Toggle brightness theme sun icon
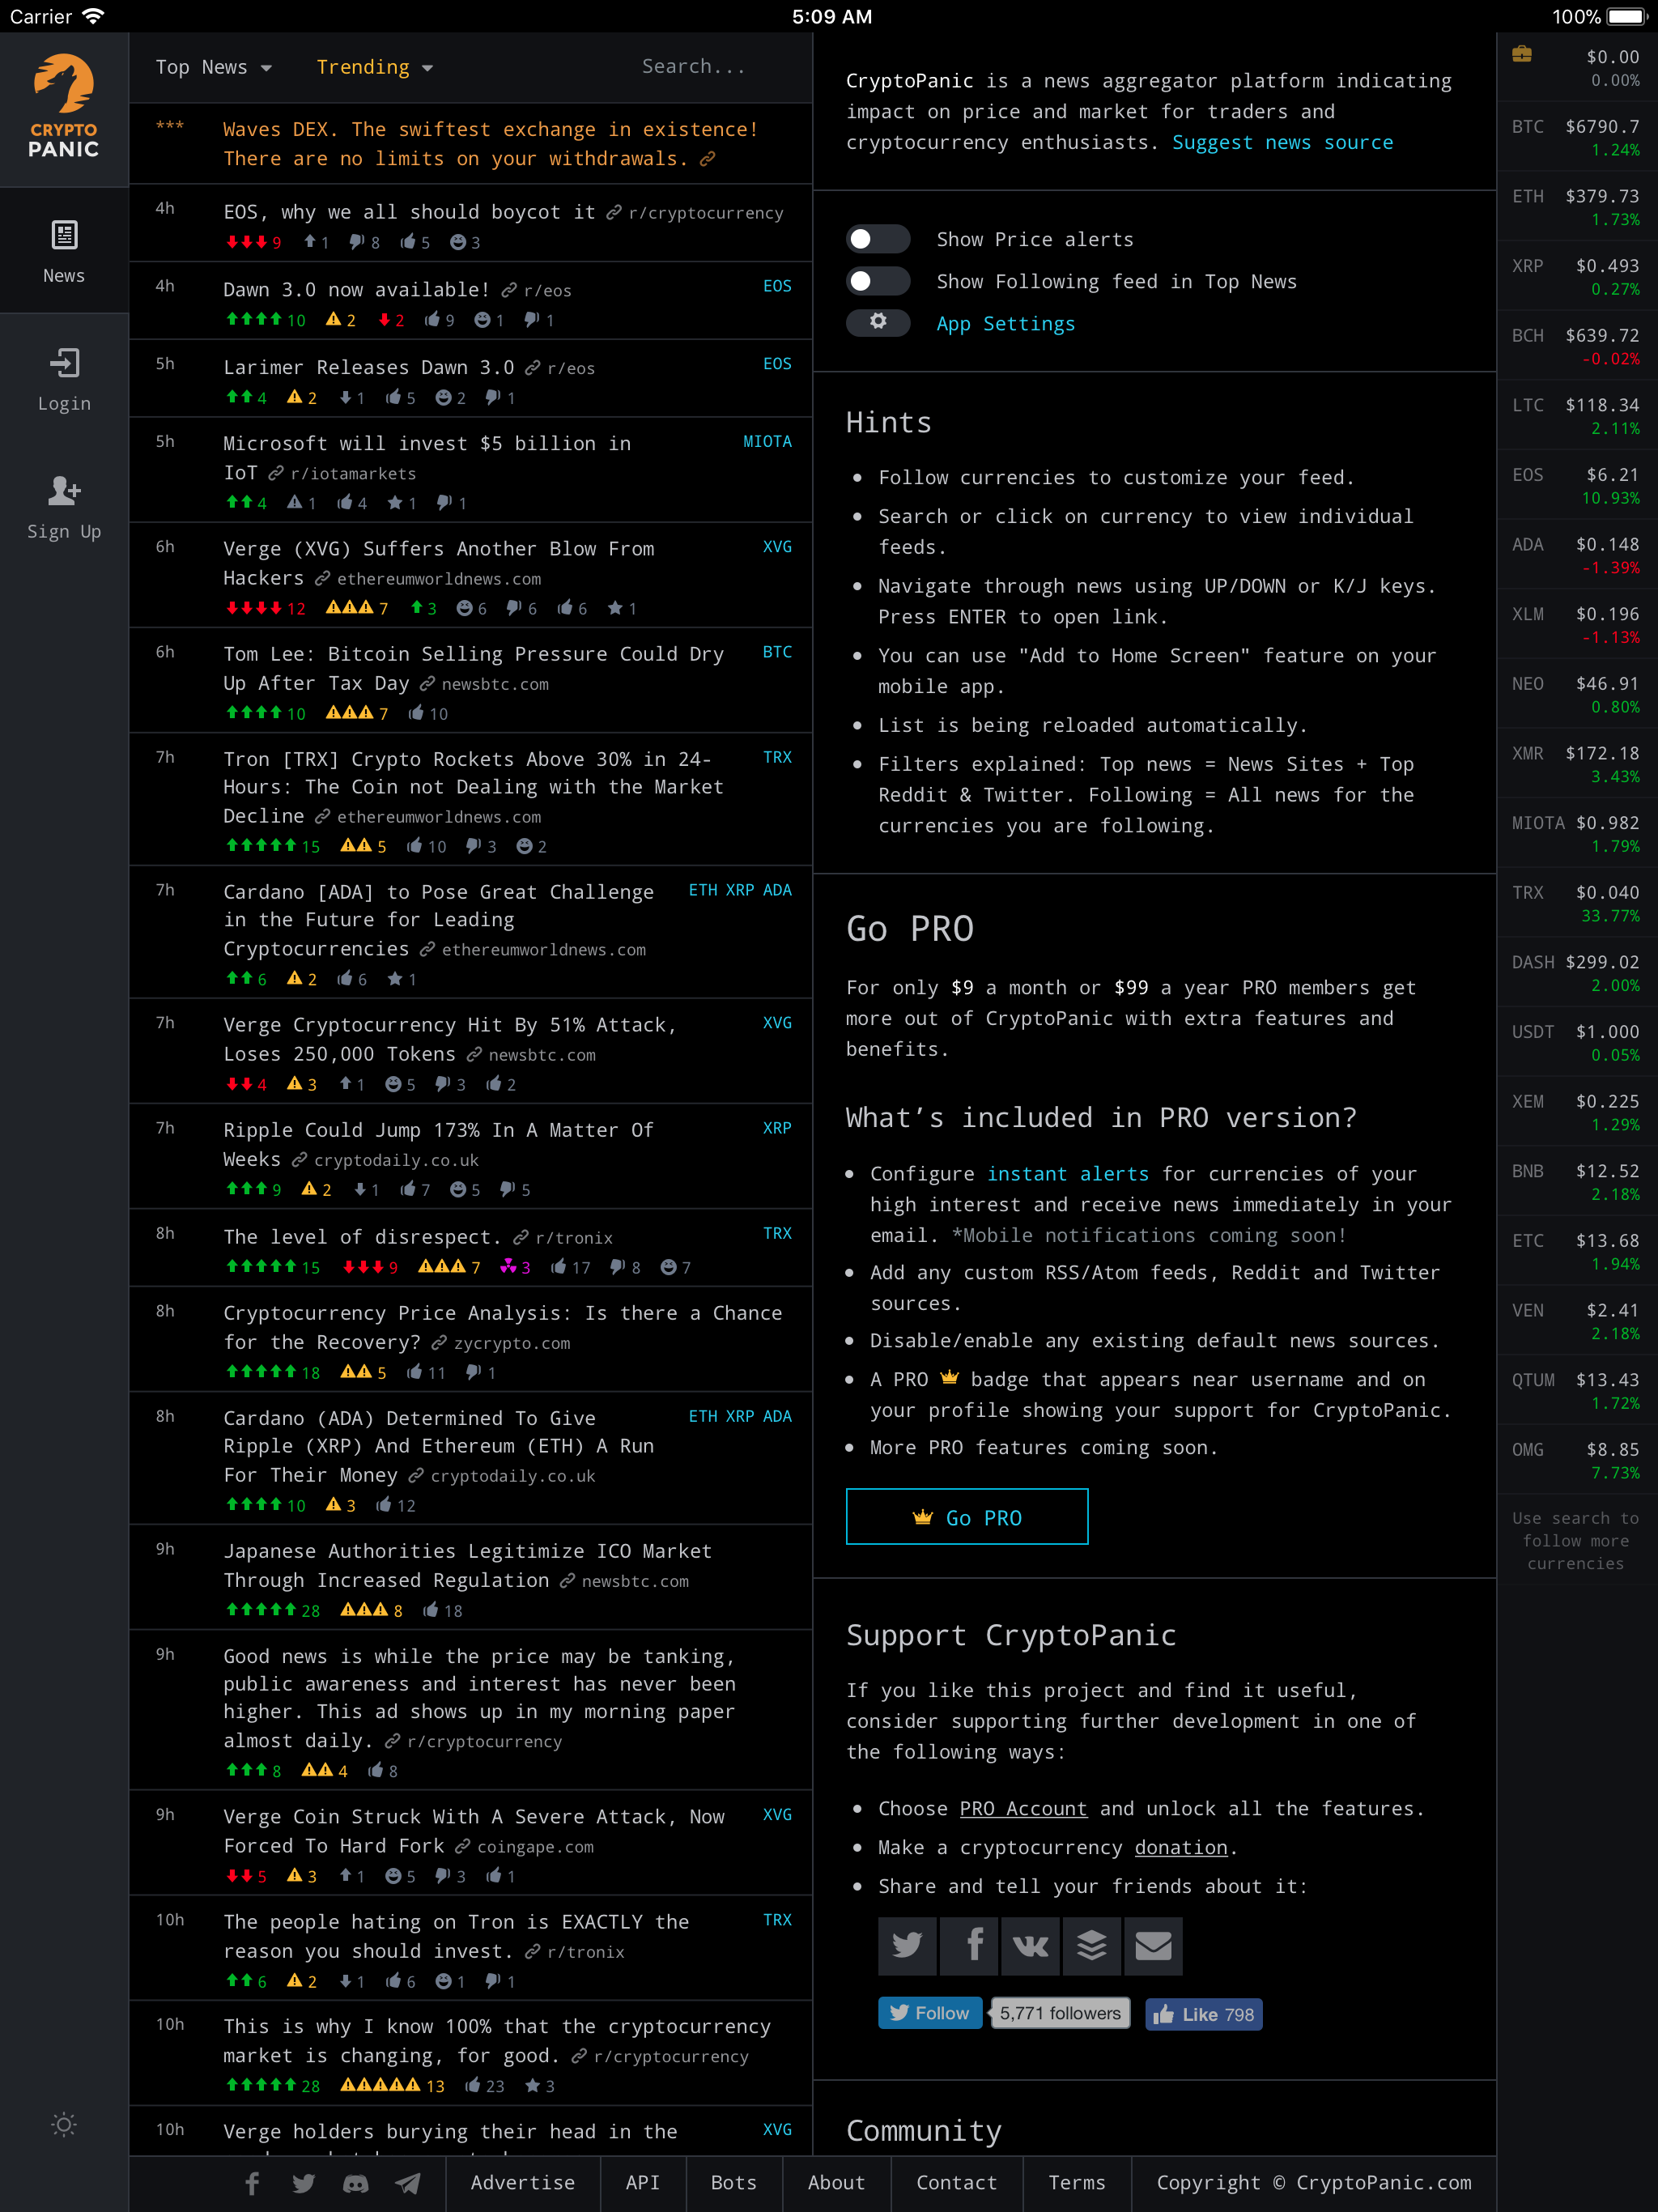The height and width of the screenshot is (2212, 1658). pyautogui.click(x=64, y=2124)
